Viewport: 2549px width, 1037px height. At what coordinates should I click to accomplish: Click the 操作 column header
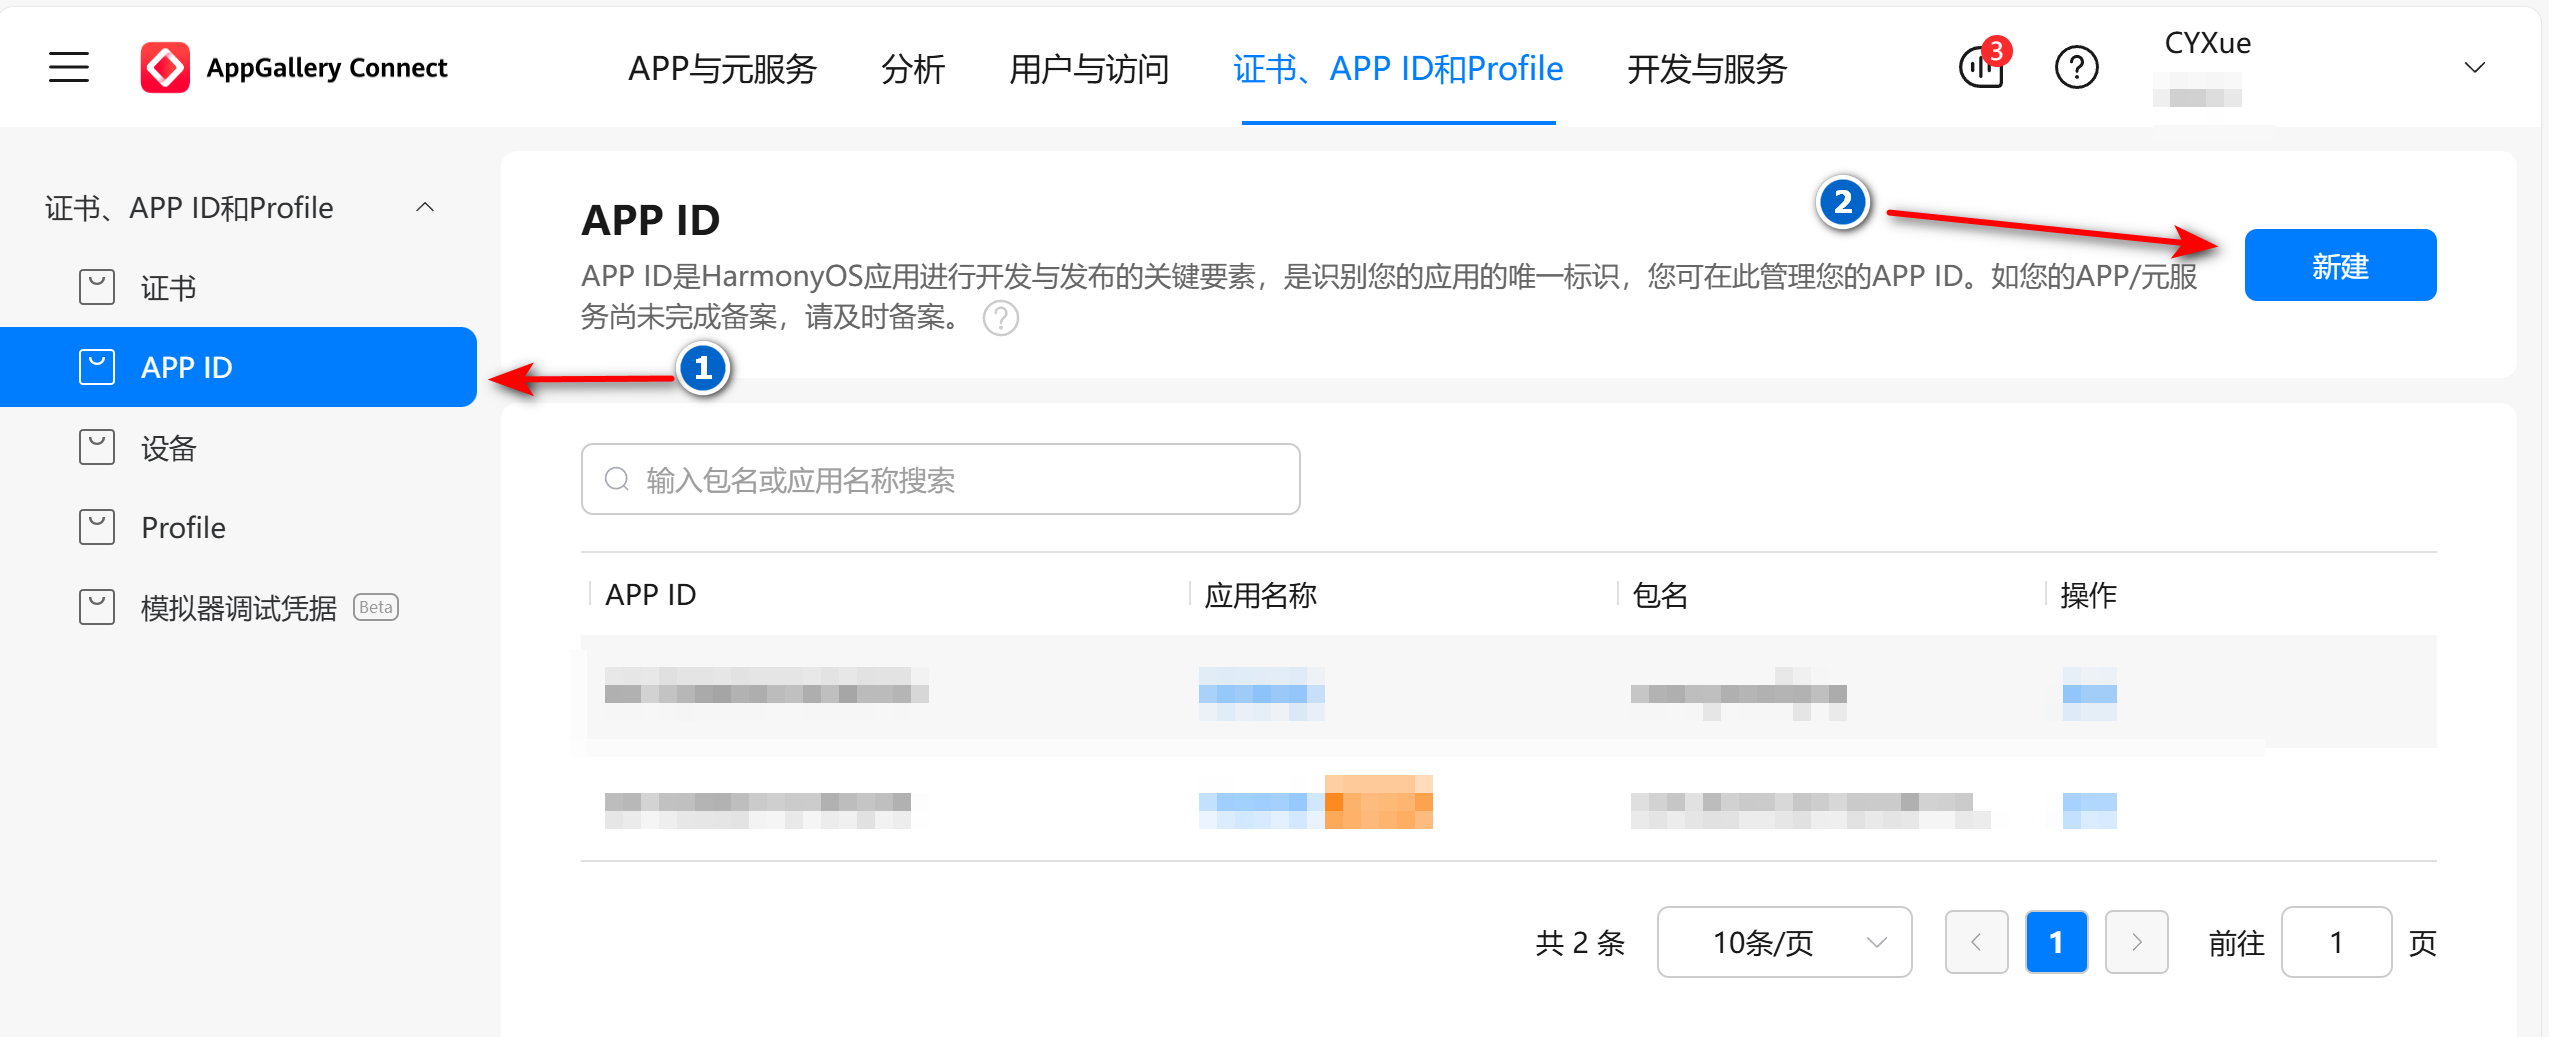(x=2088, y=595)
